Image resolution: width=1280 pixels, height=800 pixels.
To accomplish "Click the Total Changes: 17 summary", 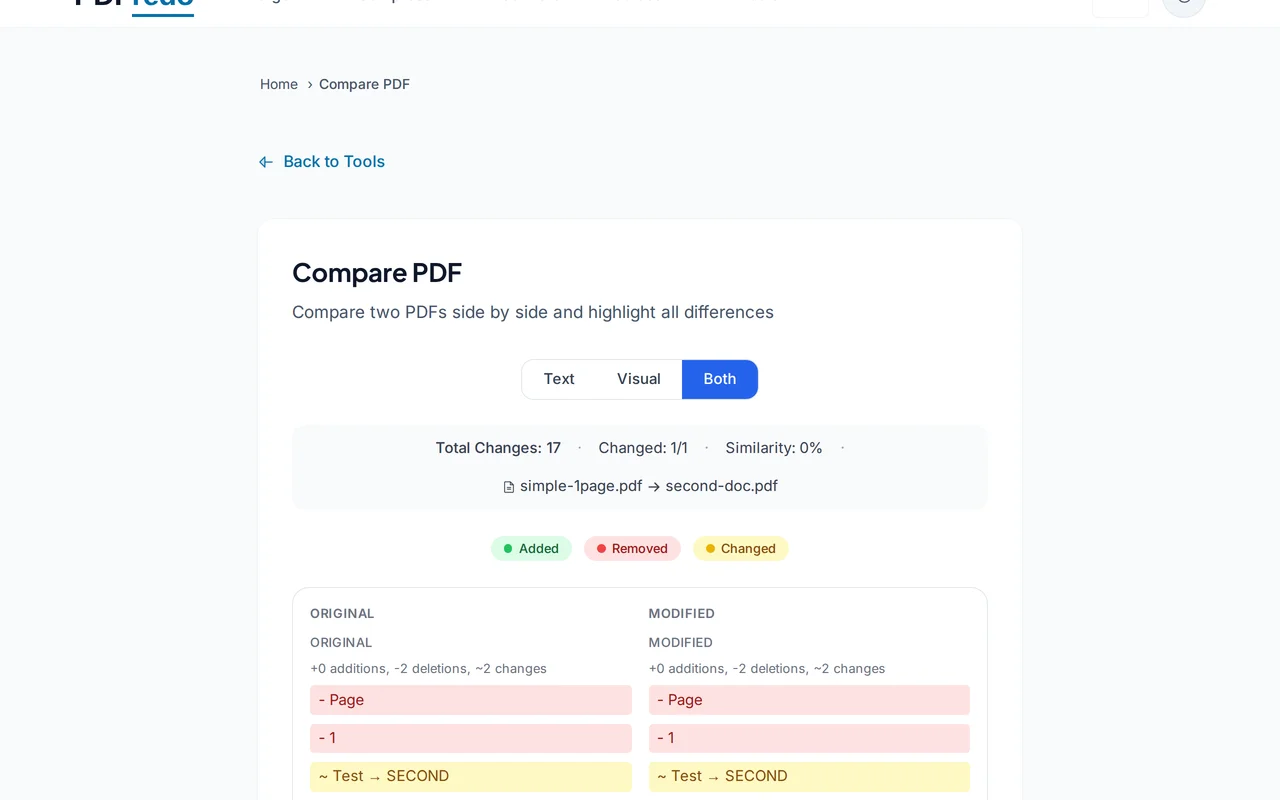I will 498,448.
